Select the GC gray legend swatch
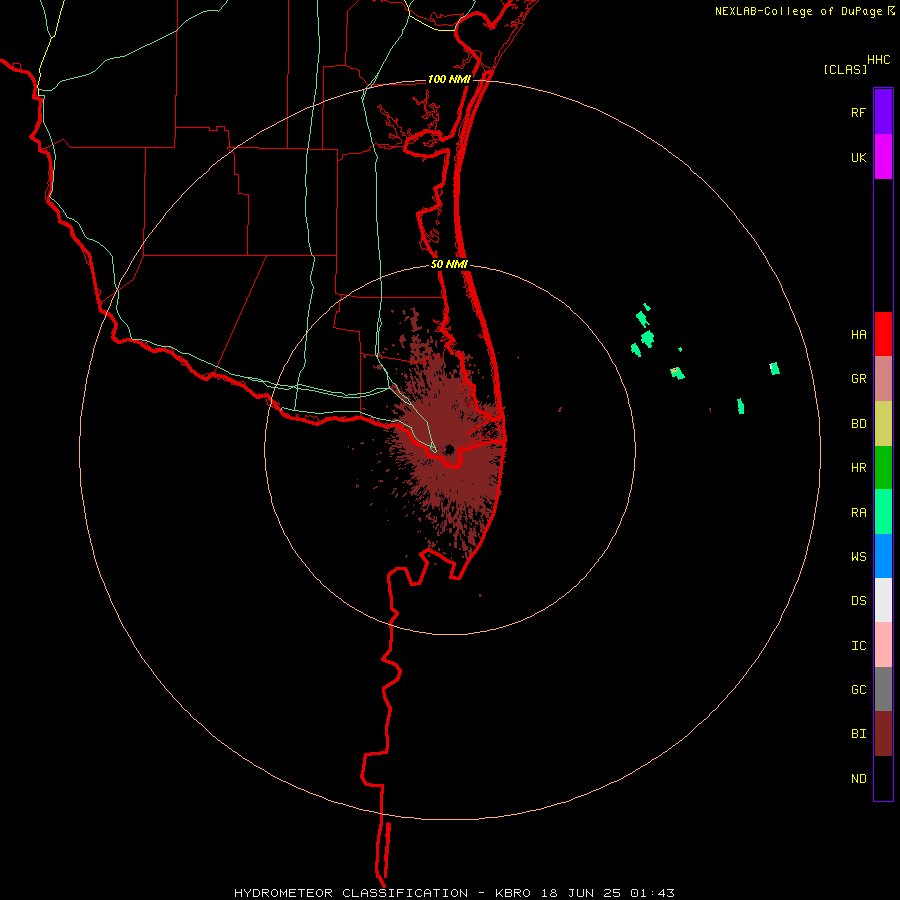This screenshot has height=900, width=900. [x=883, y=689]
